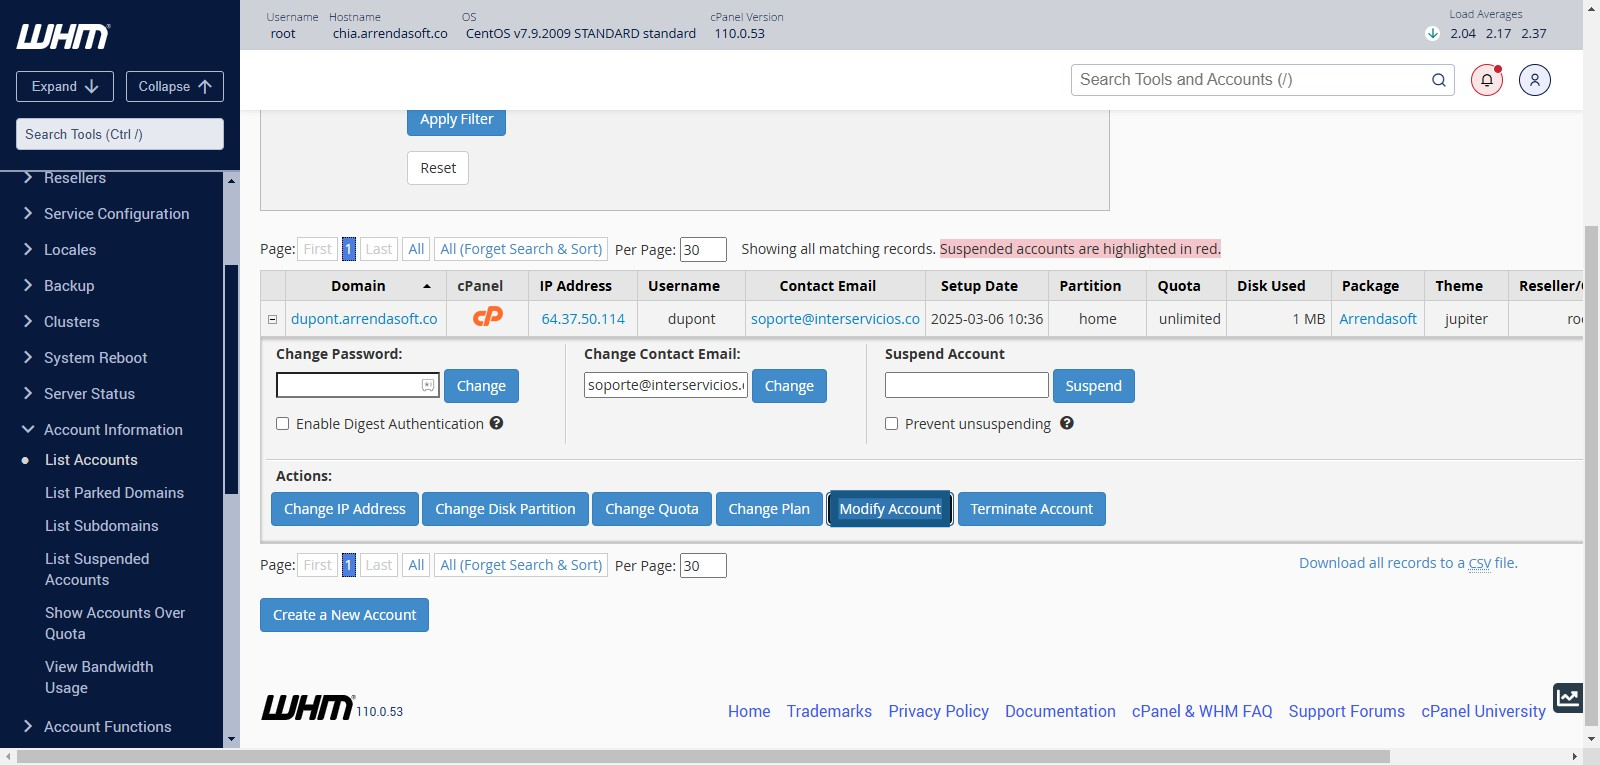
Task: Click password generator icon in password field
Action: tap(428, 385)
